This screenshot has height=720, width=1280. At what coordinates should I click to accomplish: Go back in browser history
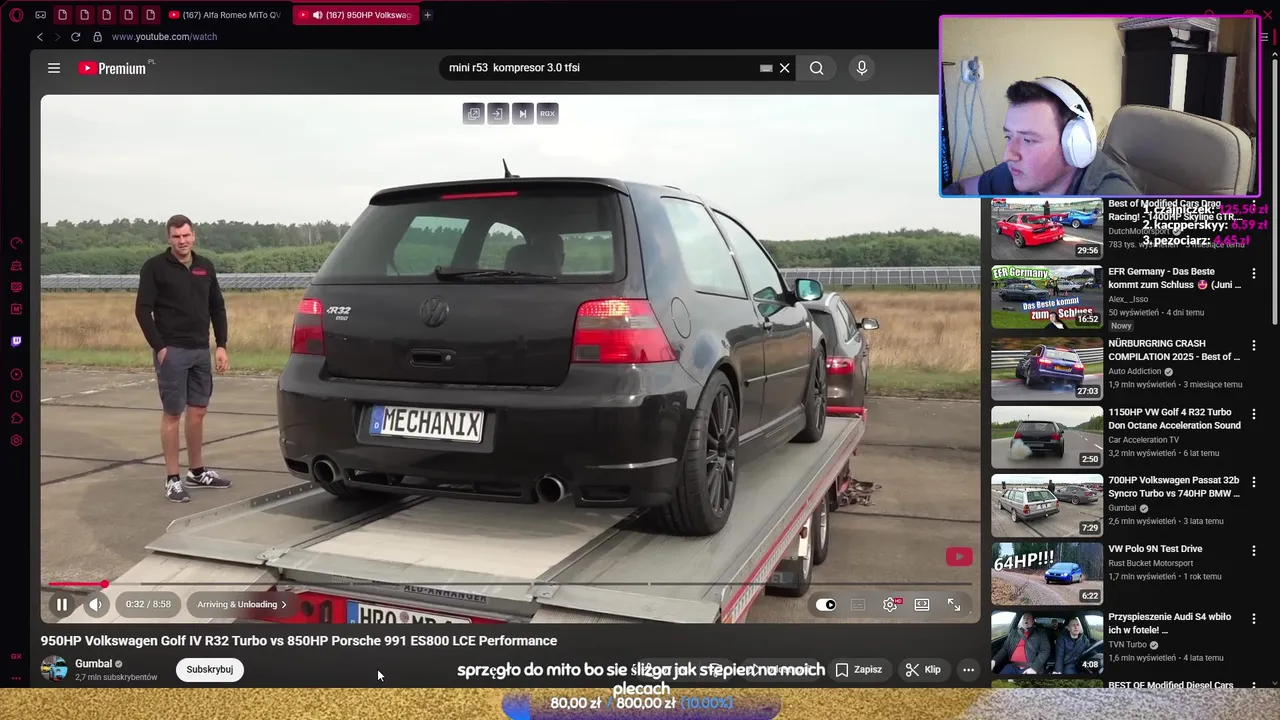(x=40, y=37)
